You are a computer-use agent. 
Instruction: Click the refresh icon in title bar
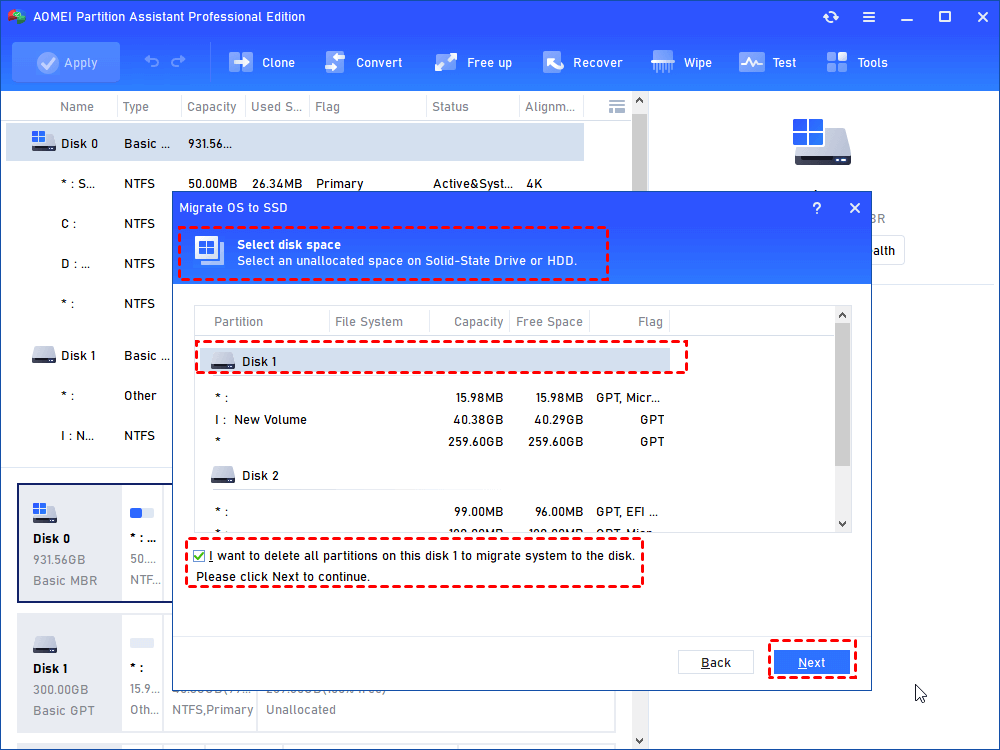pos(830,17)
